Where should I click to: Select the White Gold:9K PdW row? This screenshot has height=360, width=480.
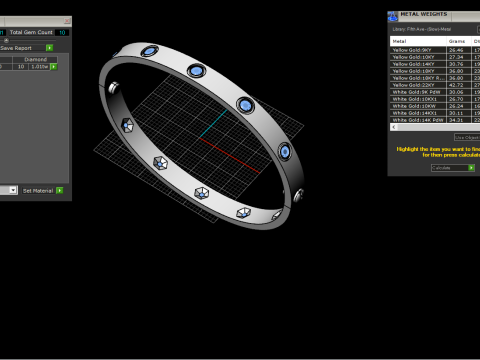click(435, 92)
